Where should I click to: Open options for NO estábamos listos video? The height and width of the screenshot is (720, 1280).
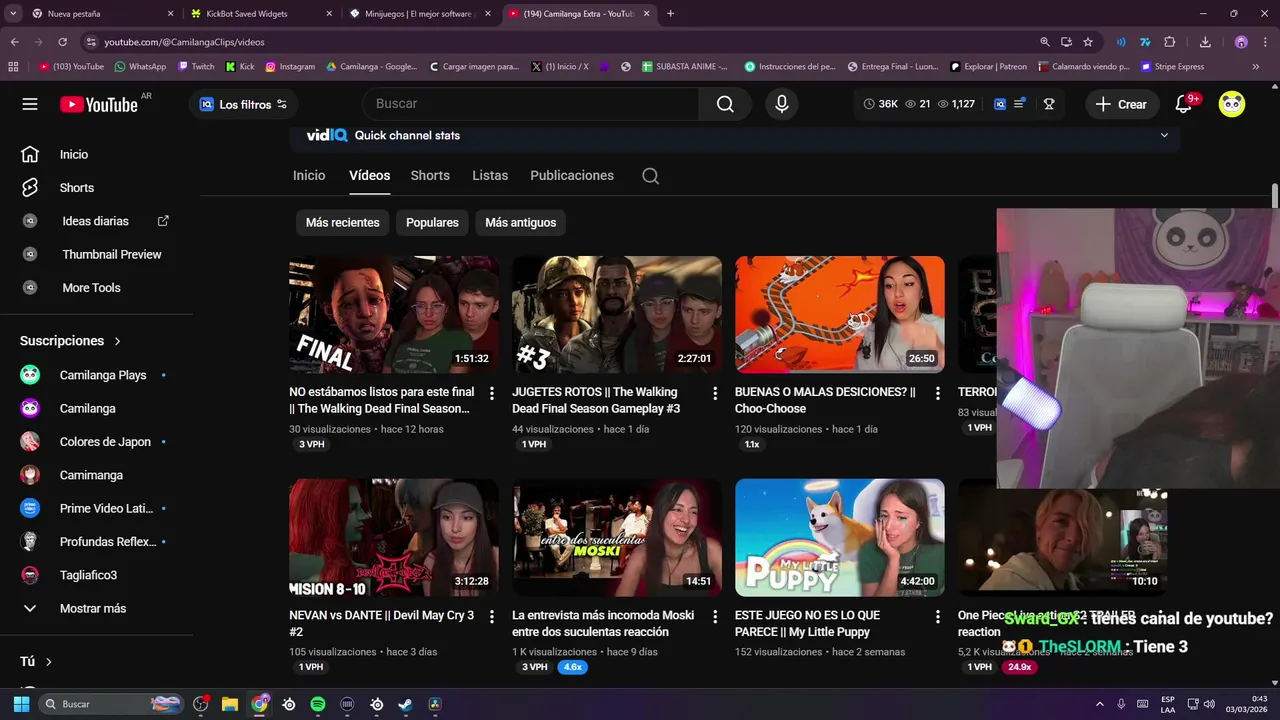tap(491, 394)
